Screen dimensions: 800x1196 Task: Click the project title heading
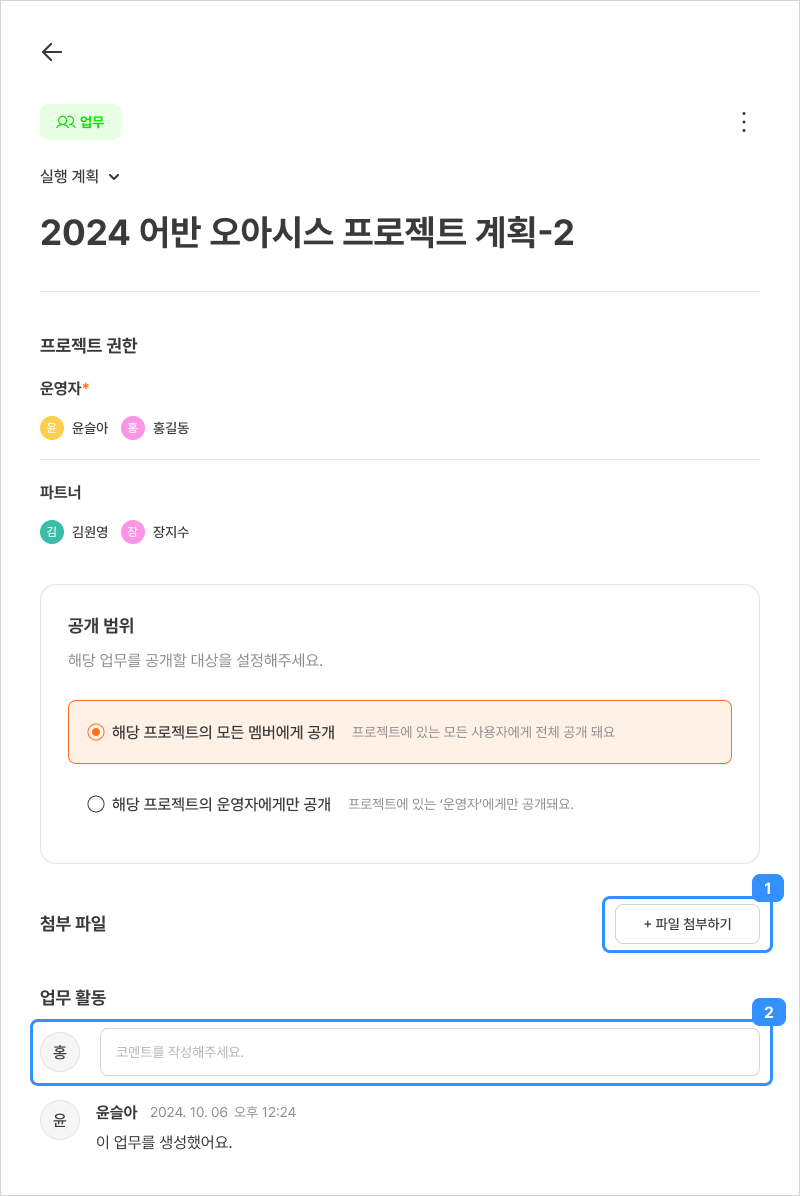(307, 232)
